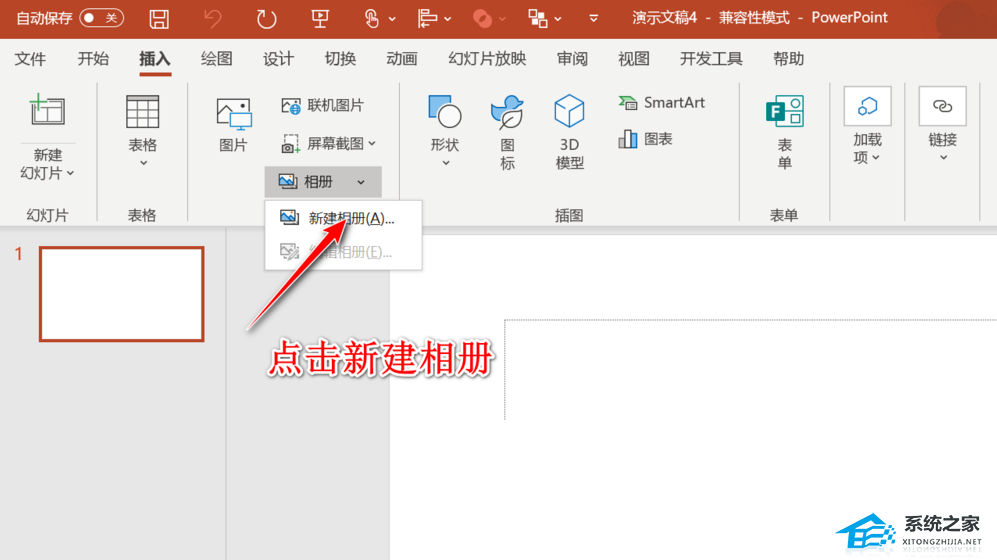
Task: Click the Redo arrow icon
Action: 266,18
